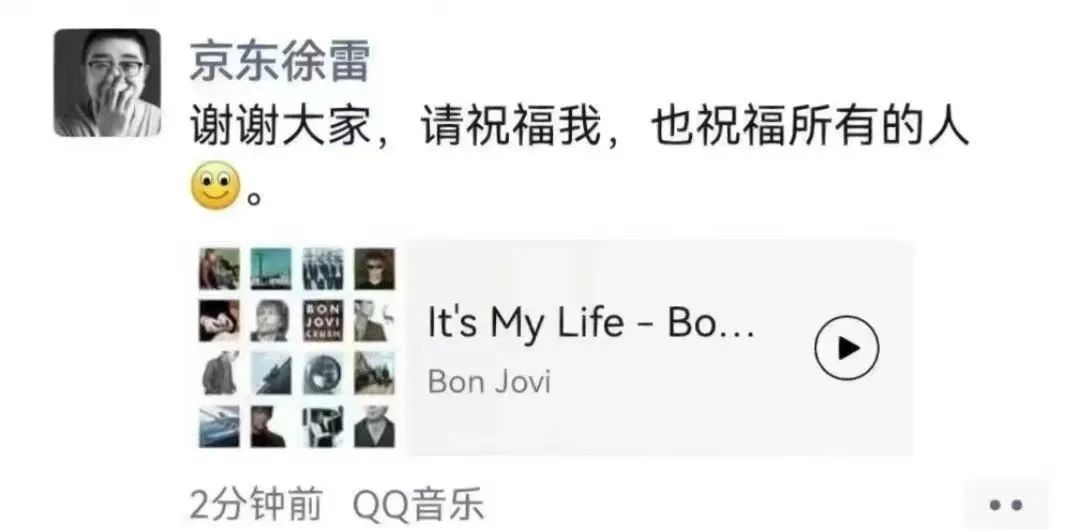Image resolution: width=1080 pixels, height=529 pixels.
Task: Play the It's My Life song
Action: 847,347
